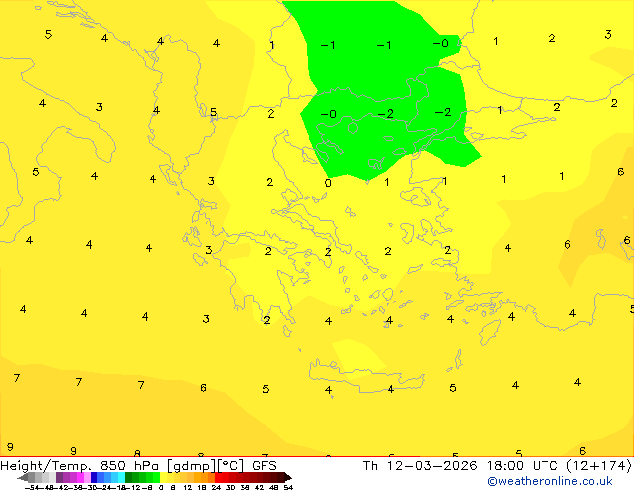The width and height of the screenshot is (634, 490).
Task: Pick the dark purple legend color segment
Action: pyautogui.click(x=59, y=477)
